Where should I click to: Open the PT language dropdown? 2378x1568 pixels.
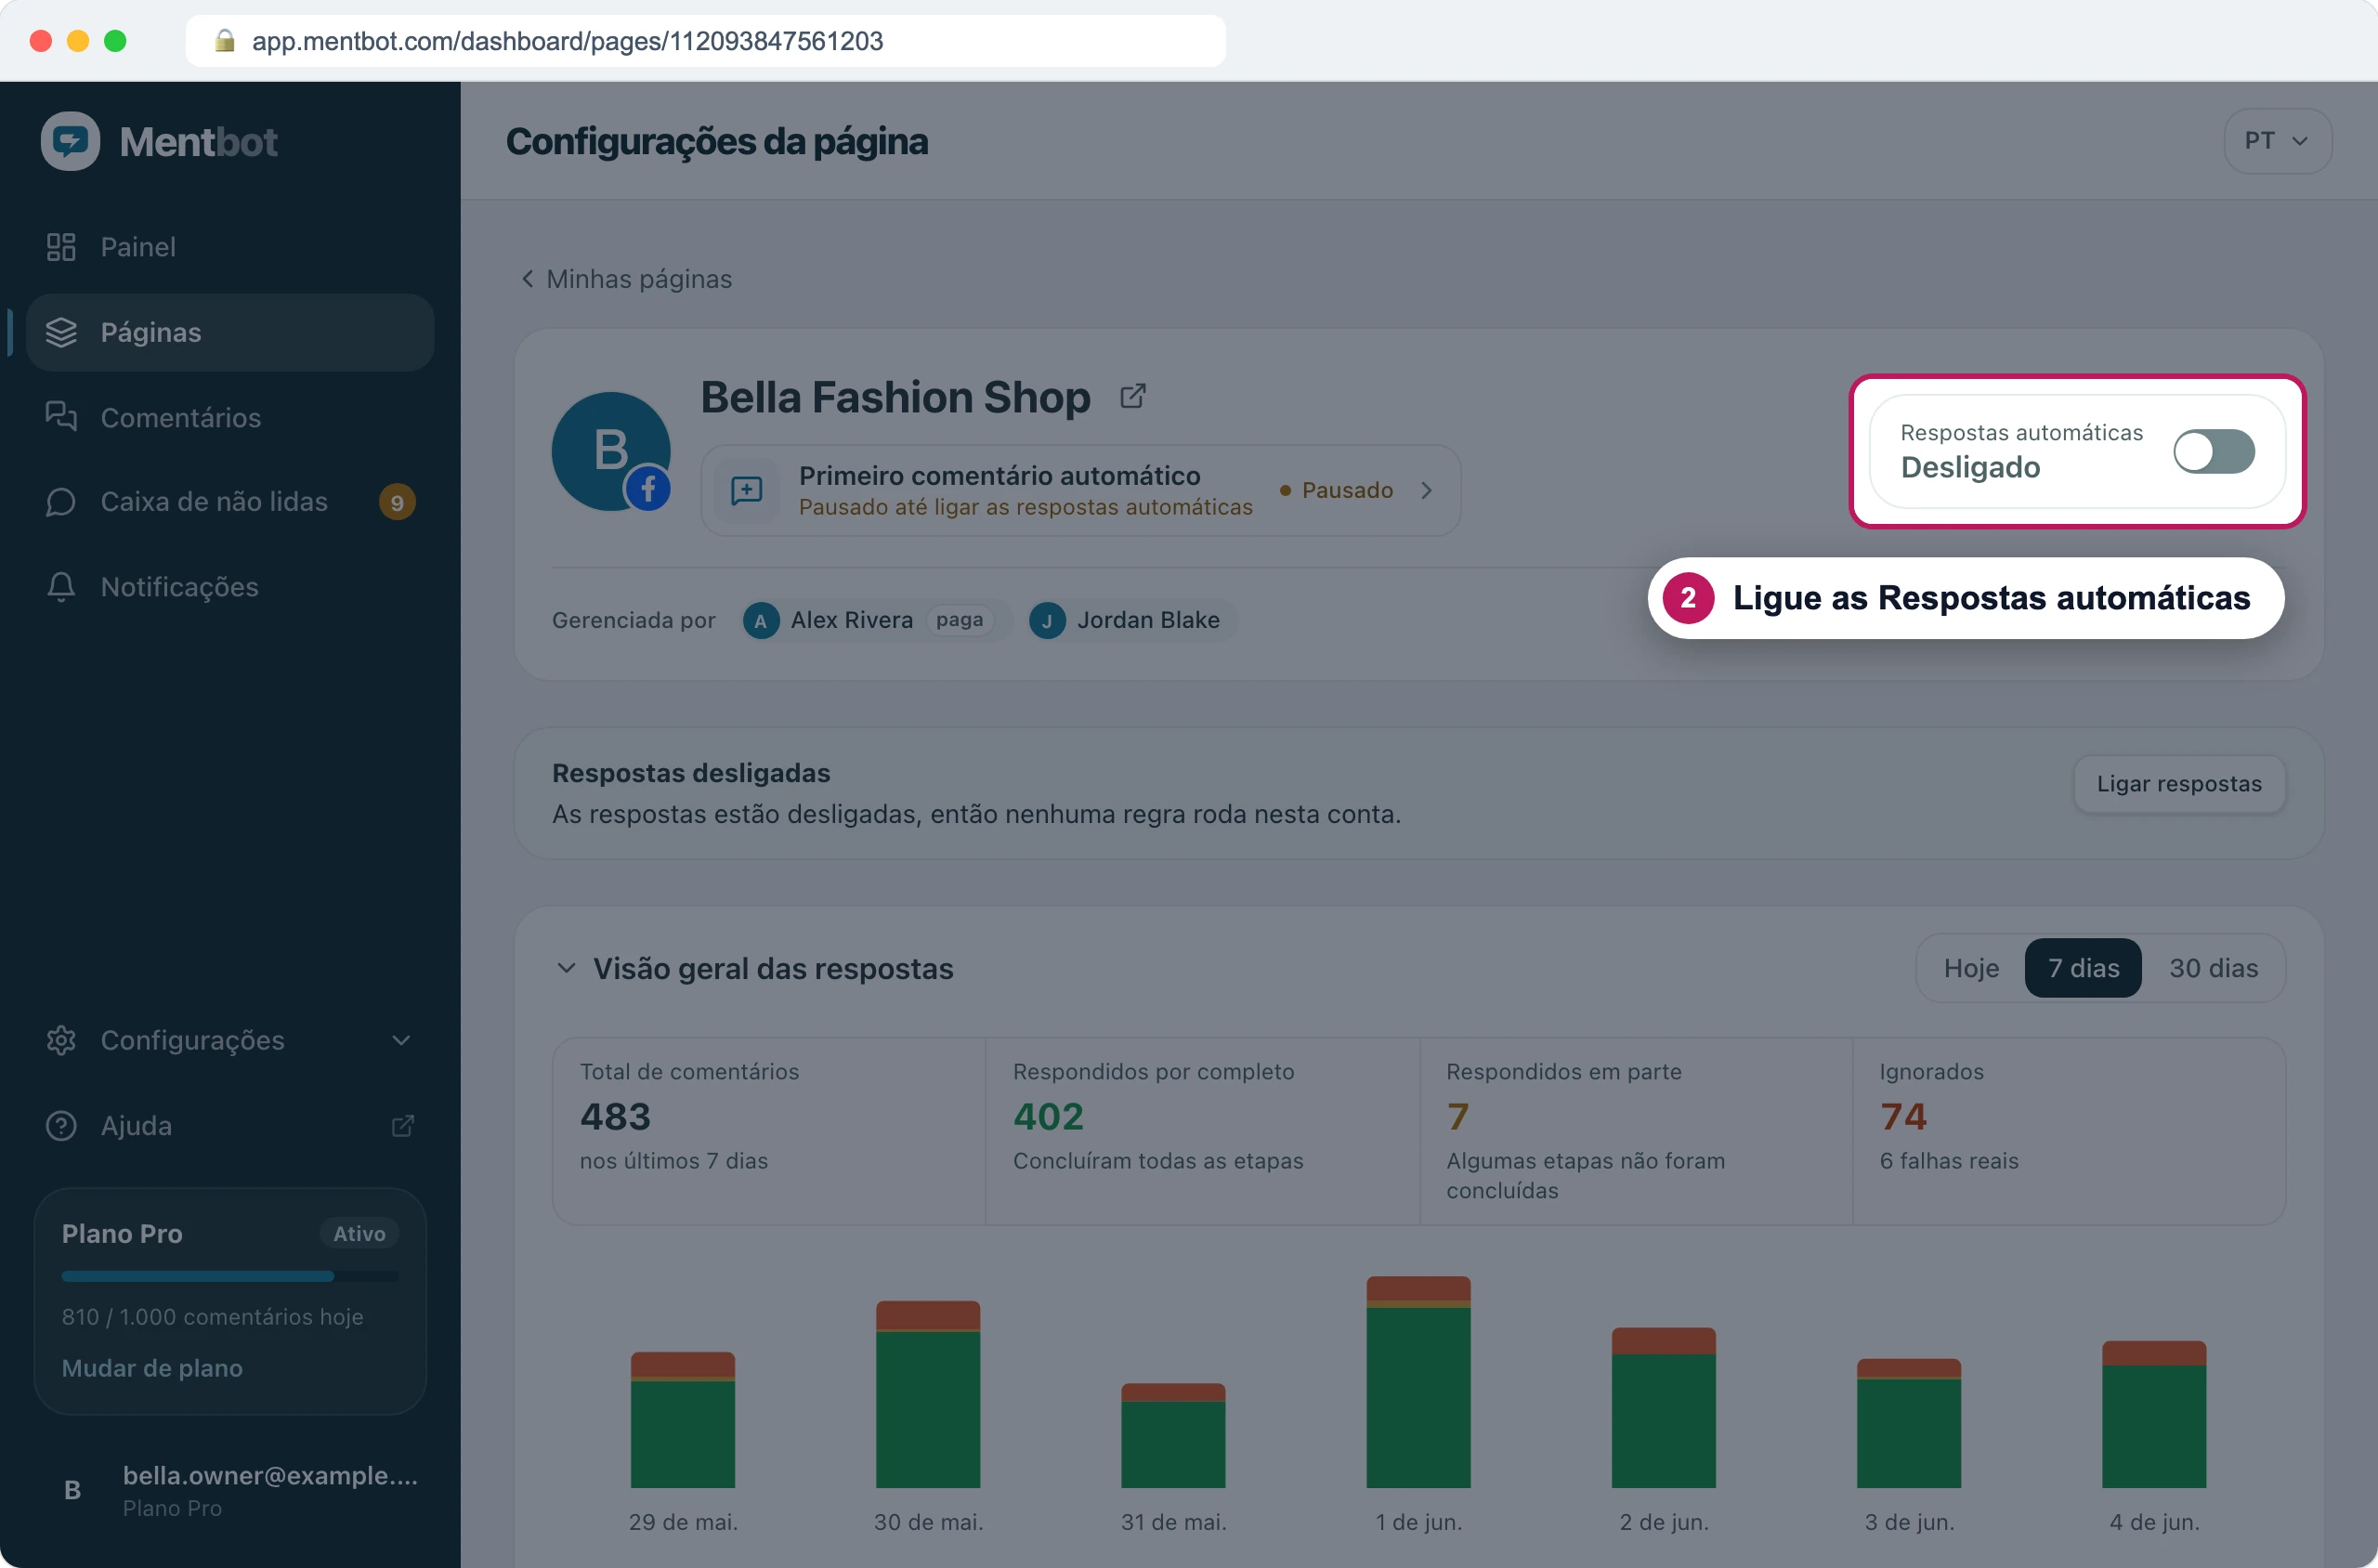[2277, 141]
